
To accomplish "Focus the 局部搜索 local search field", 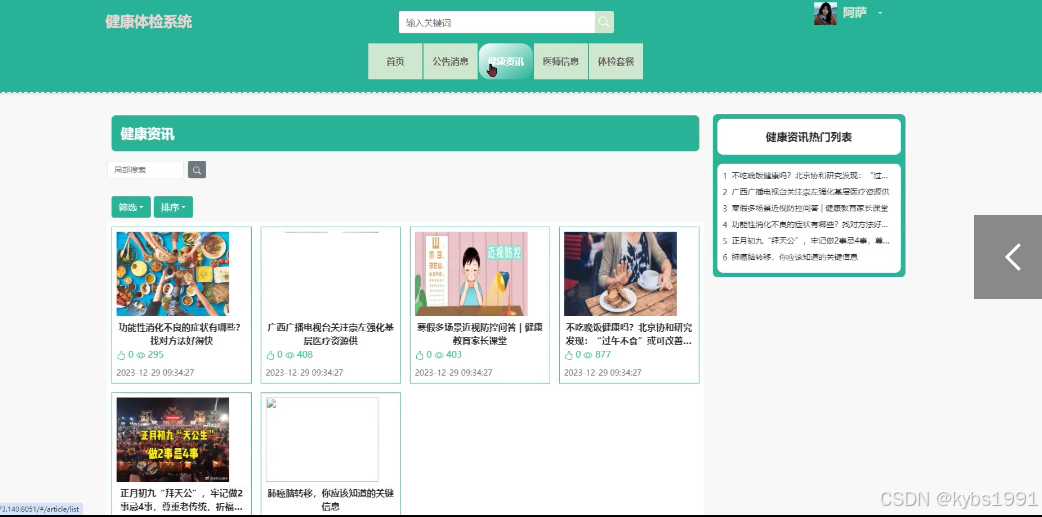I will tap(146, 169).
